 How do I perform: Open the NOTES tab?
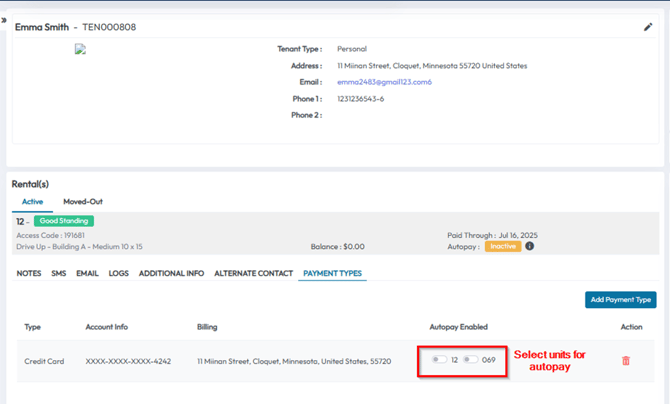click(29, 273)
